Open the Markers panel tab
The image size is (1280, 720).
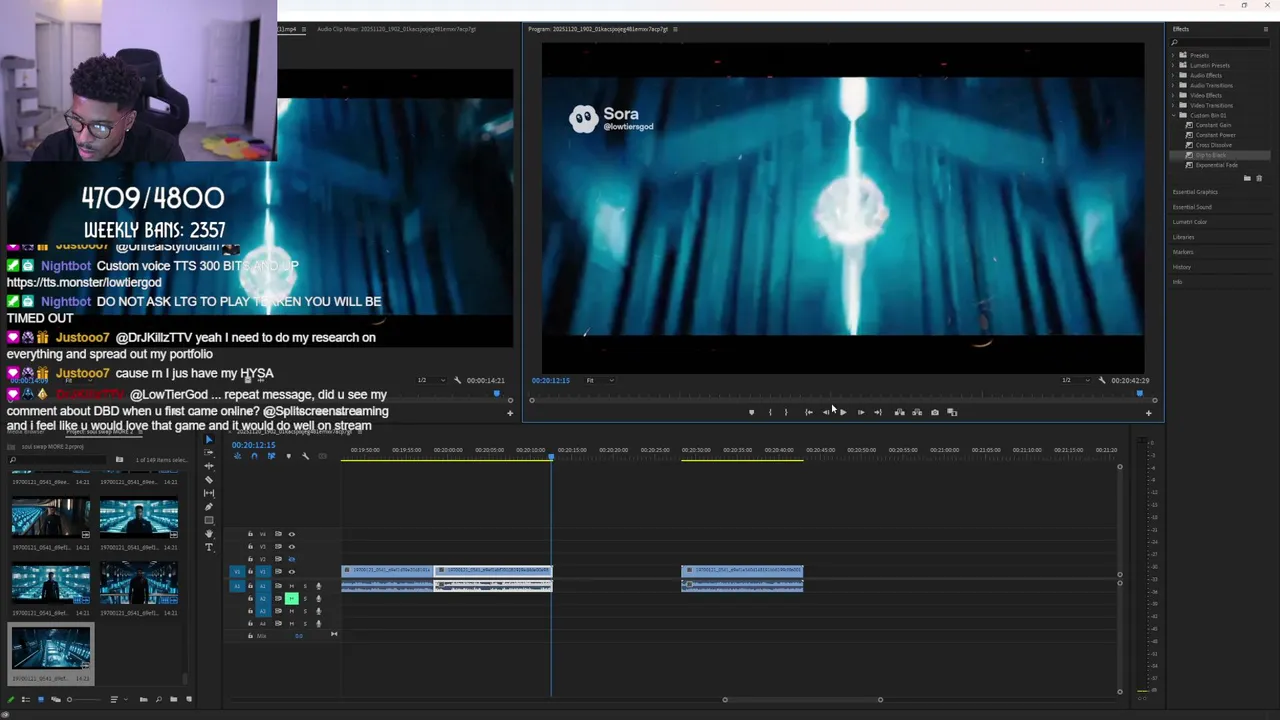click(x=1183, y=252)
